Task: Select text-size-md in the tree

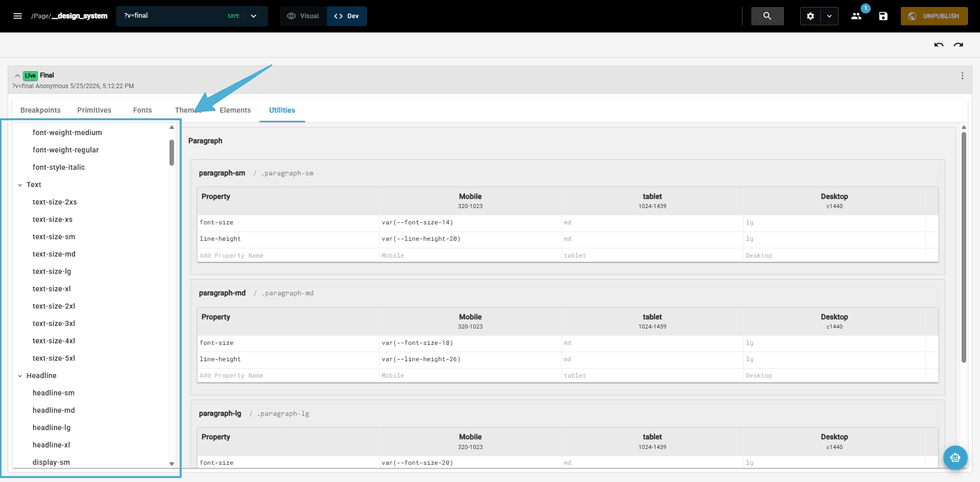Action: point(54,254)
